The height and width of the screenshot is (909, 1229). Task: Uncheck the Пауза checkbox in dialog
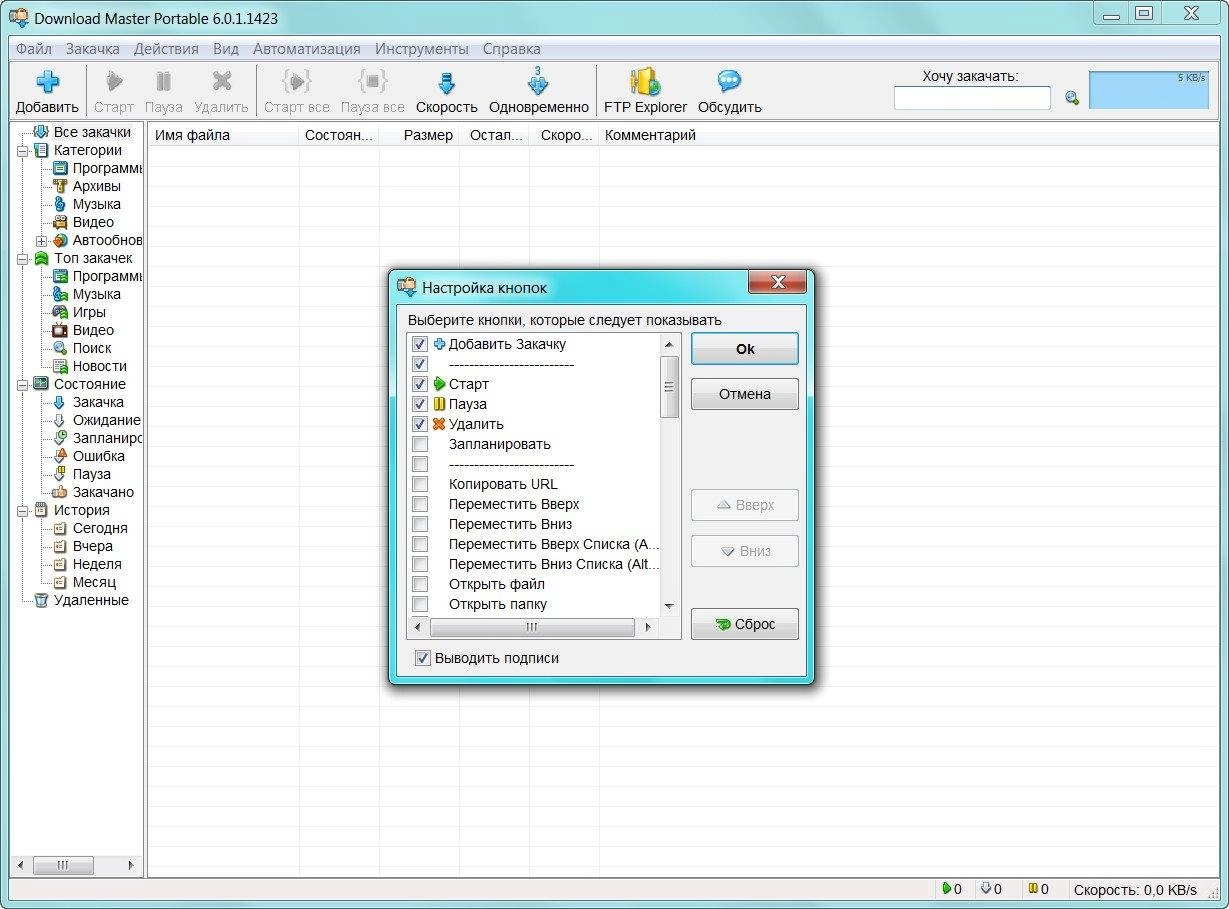[x=420, y=404]
